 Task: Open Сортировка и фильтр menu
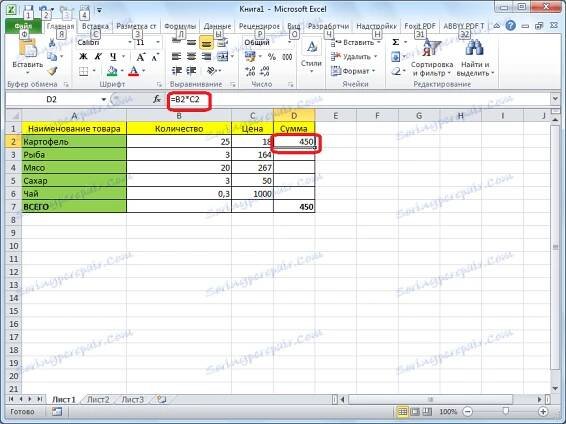pos(432,58)
